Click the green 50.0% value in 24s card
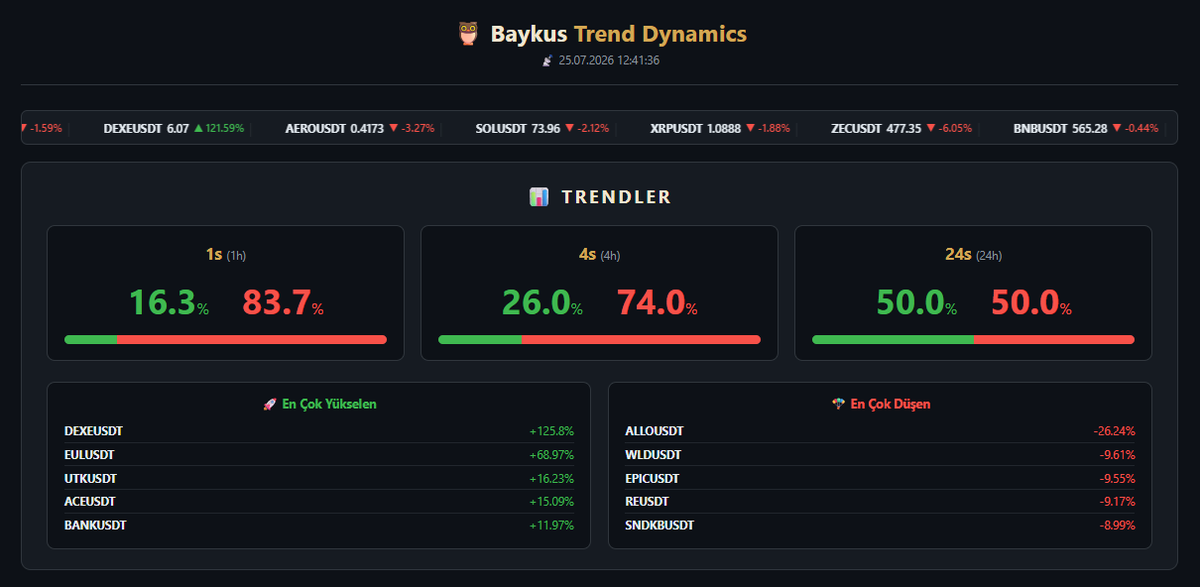Image resolution: width=1200 pixels, height=587 pixels. click(916, 302)
